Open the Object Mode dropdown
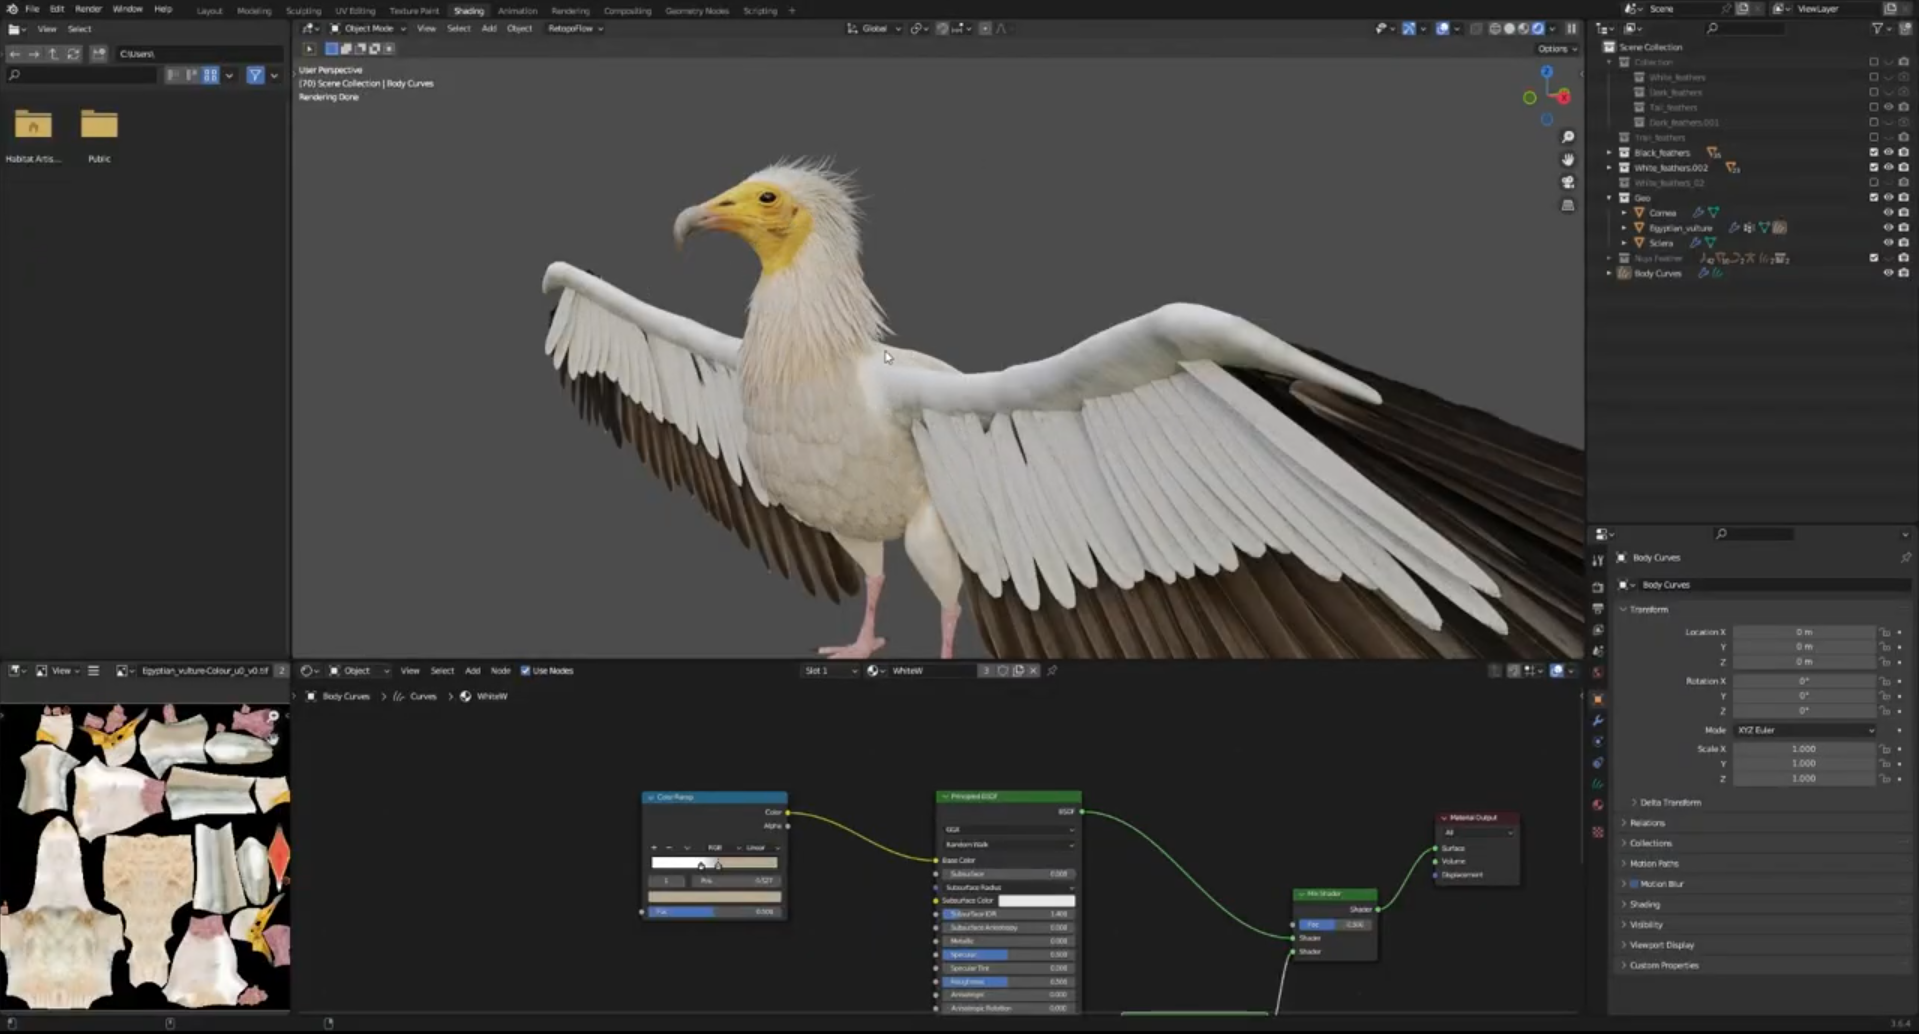Screen dimensions: 1919x1034 [368, 29]
